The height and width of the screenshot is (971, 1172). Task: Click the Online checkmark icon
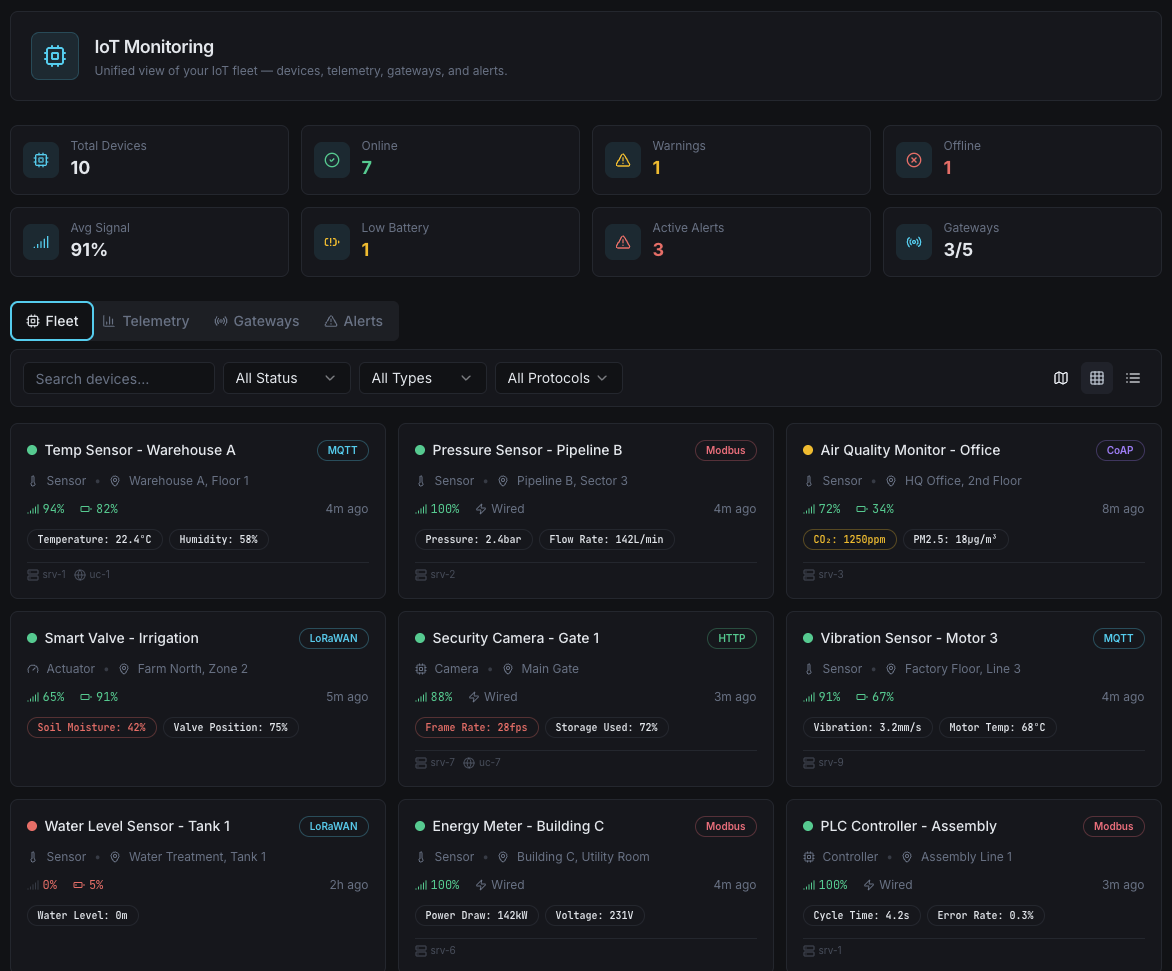(x=332, y=160)
